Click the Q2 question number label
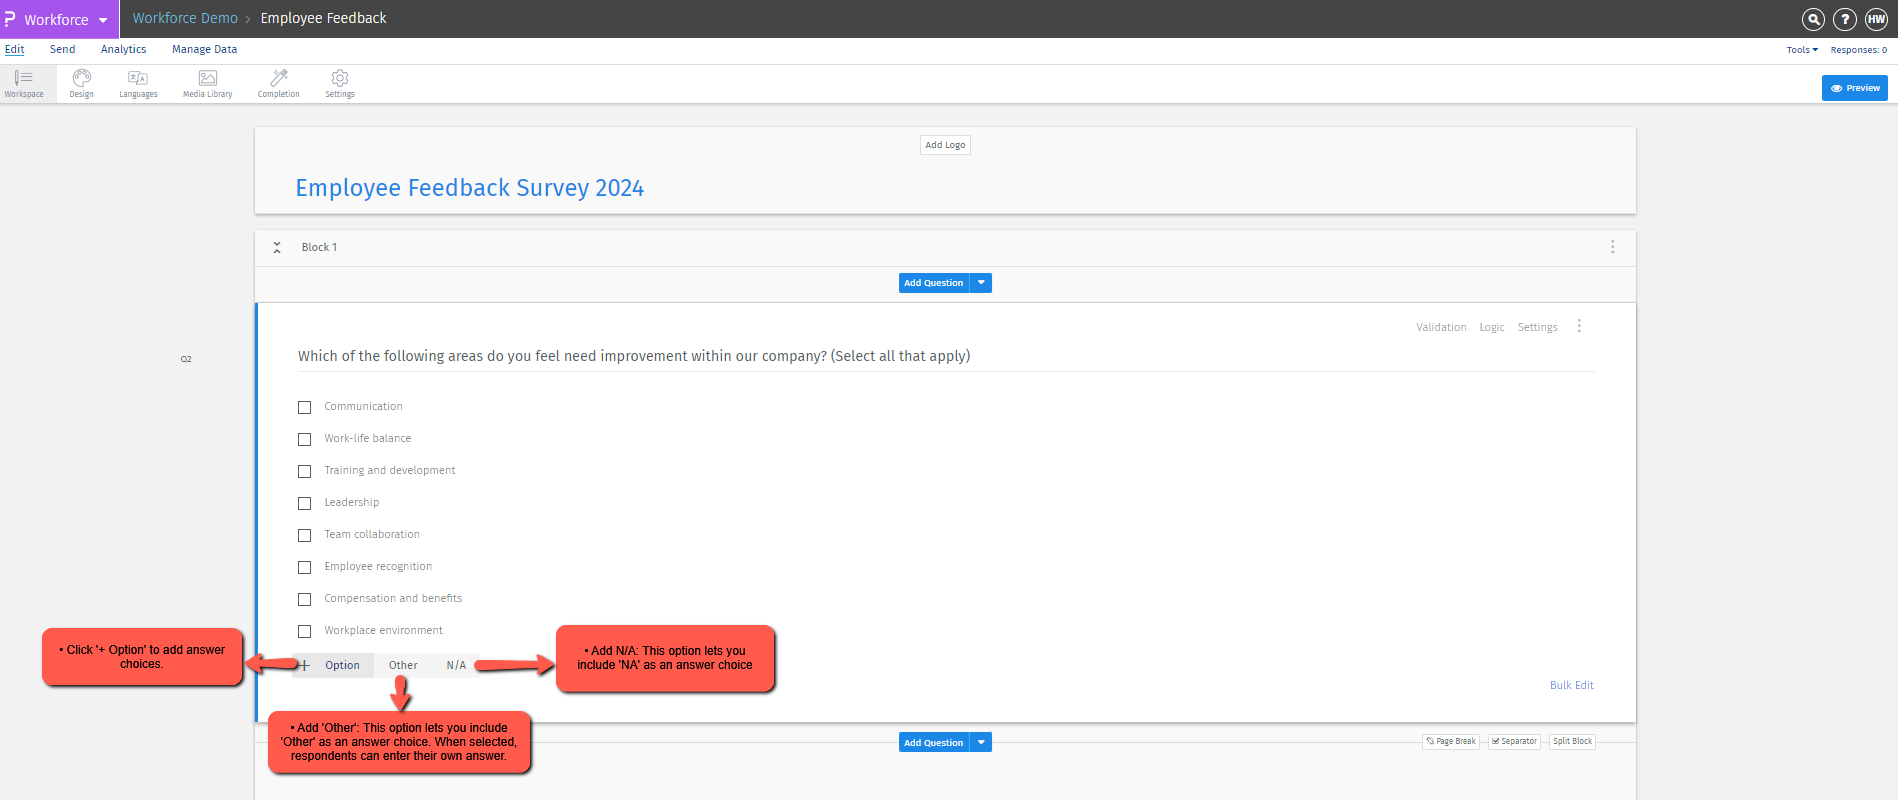Image resolution: width=1898 pixels, height=800 pixels. 186,359
